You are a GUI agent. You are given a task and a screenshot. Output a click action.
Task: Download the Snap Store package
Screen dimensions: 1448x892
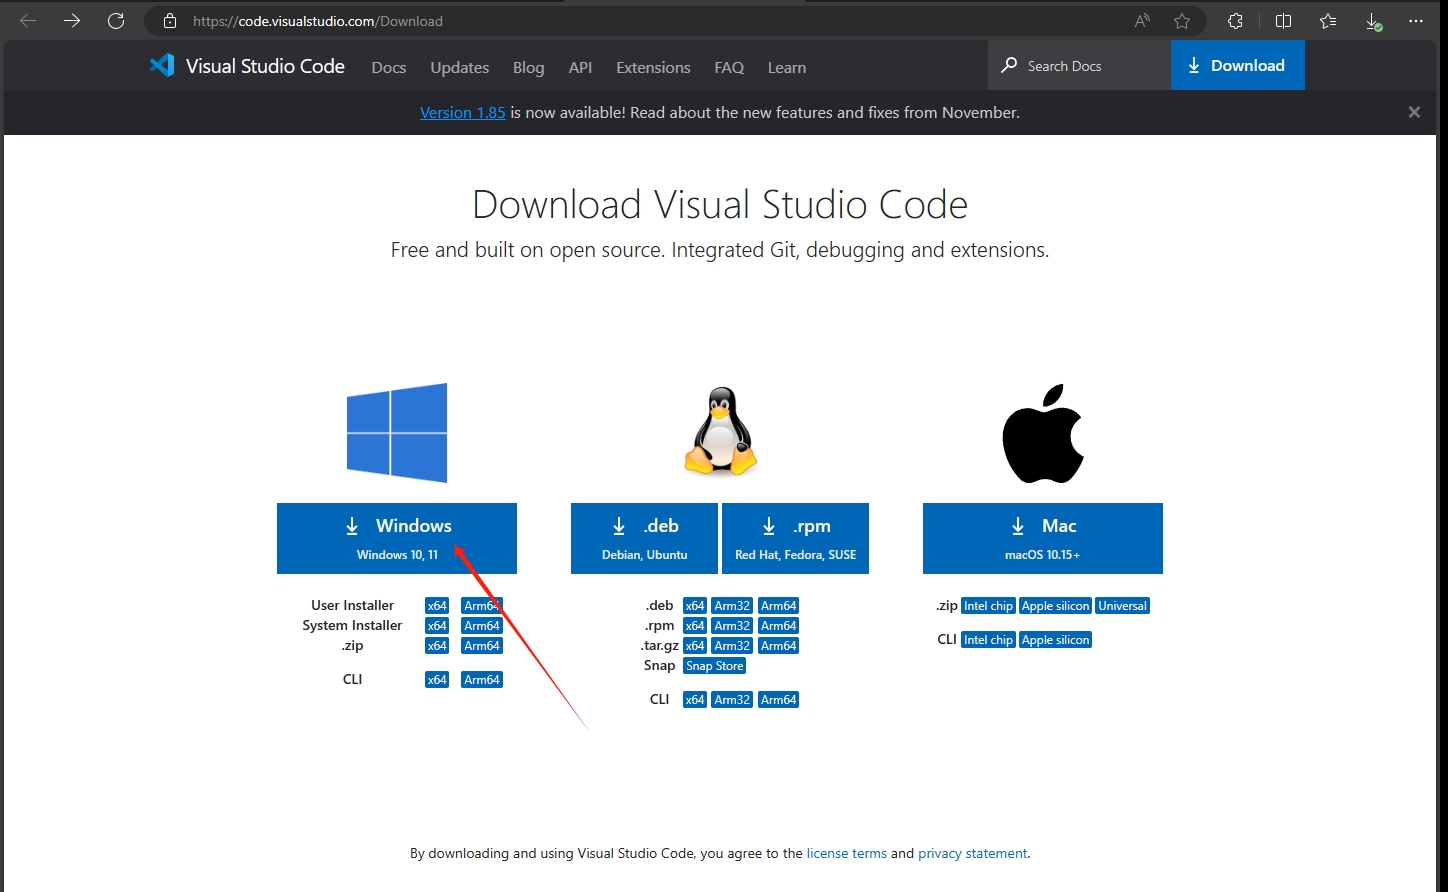(x=715, y=666)
